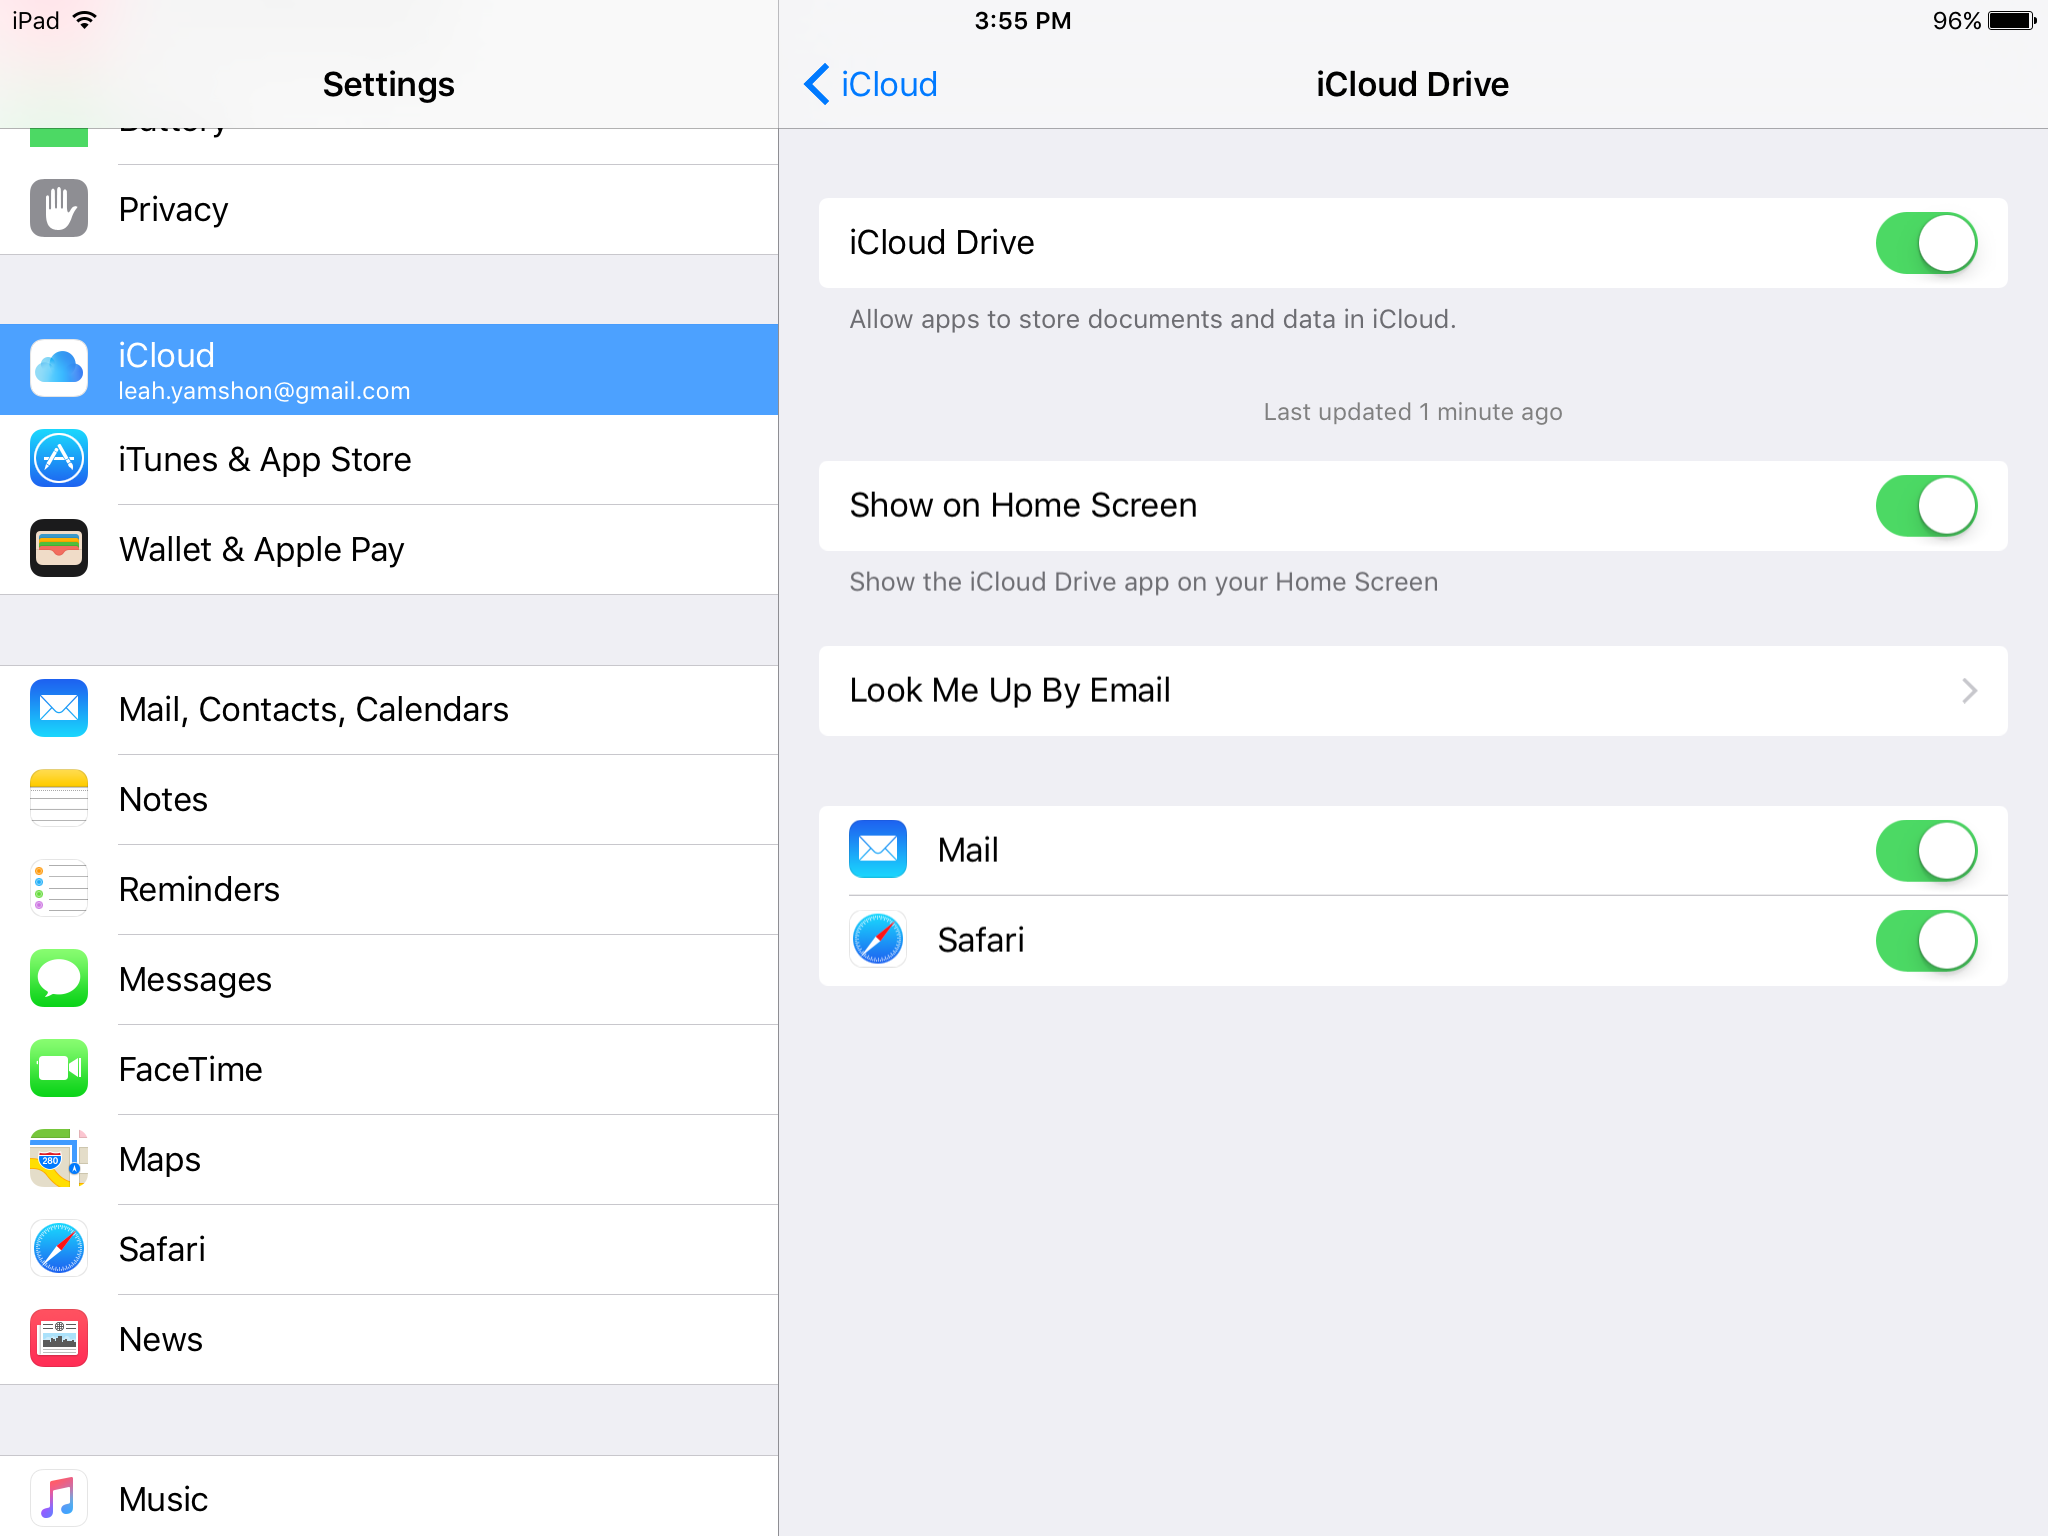Tap the News app icon
Image resolution: width=2048 pixels, height=1536 pixels.
click(x=56, y=1339)
